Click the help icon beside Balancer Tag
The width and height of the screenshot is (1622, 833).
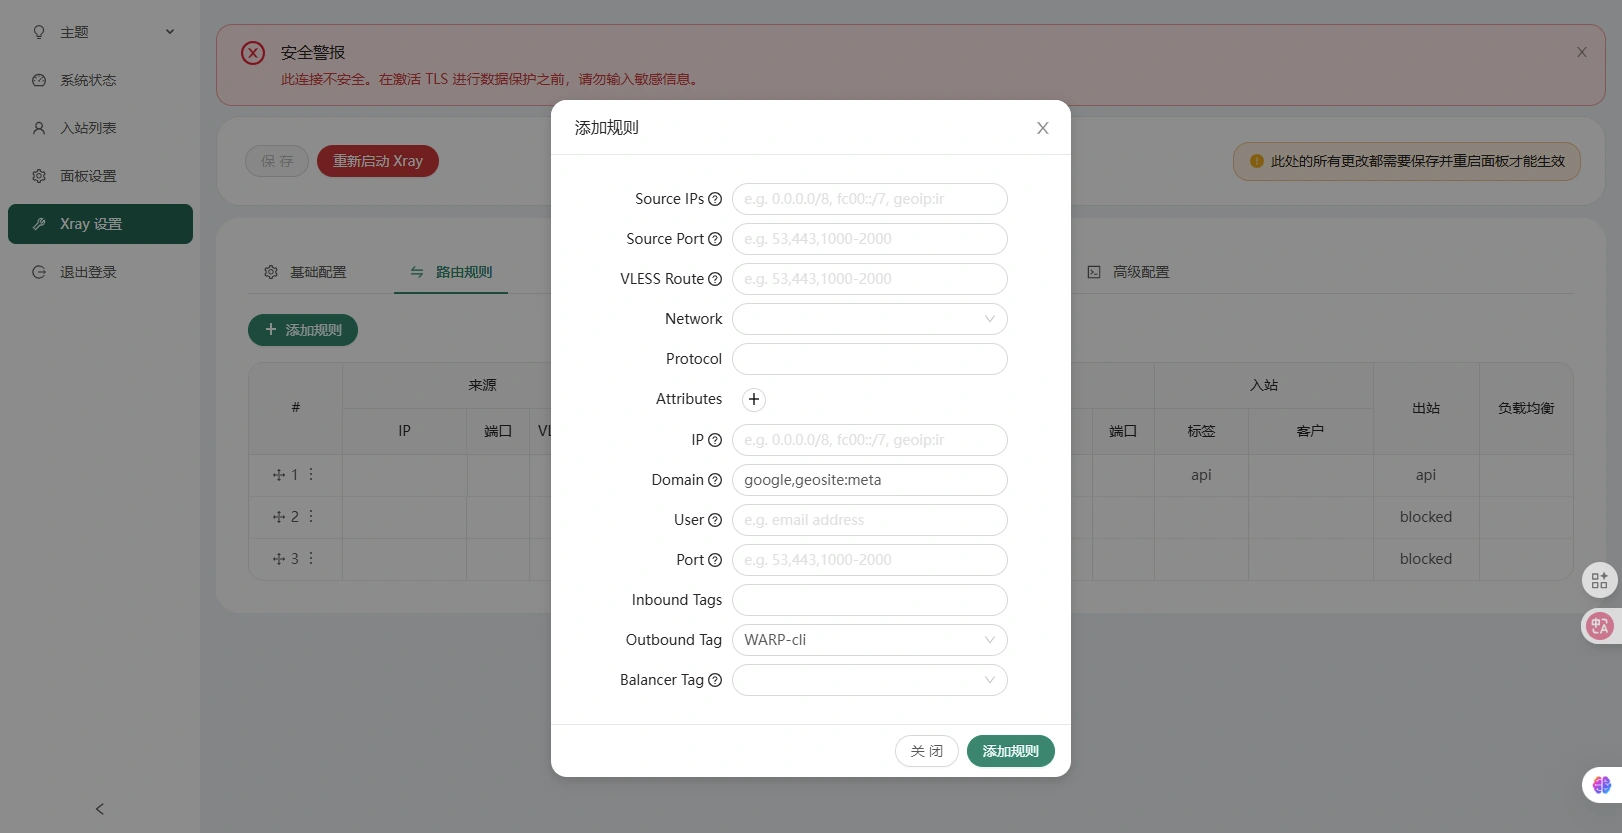(715, 680)
